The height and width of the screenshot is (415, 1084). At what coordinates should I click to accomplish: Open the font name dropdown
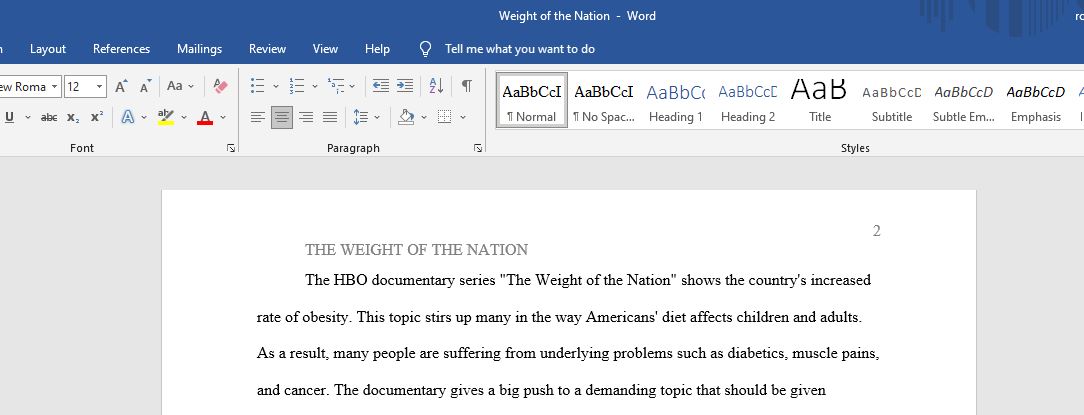click(x=55, y=86)
